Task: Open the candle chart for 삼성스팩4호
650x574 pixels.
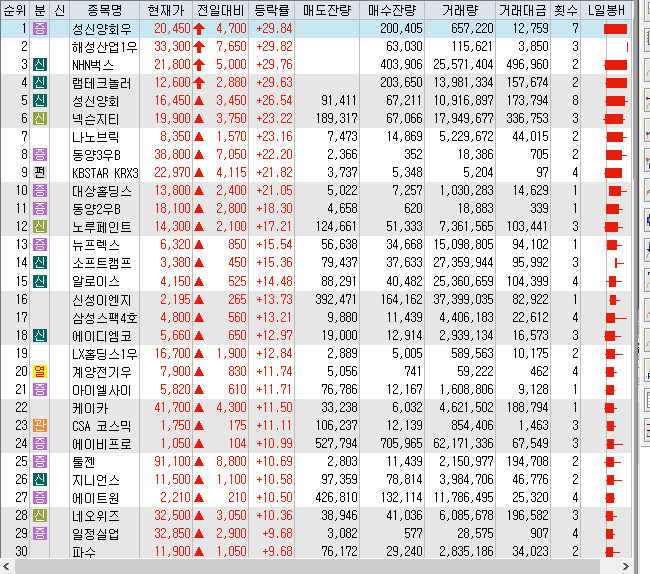Action: coord(615,318)
